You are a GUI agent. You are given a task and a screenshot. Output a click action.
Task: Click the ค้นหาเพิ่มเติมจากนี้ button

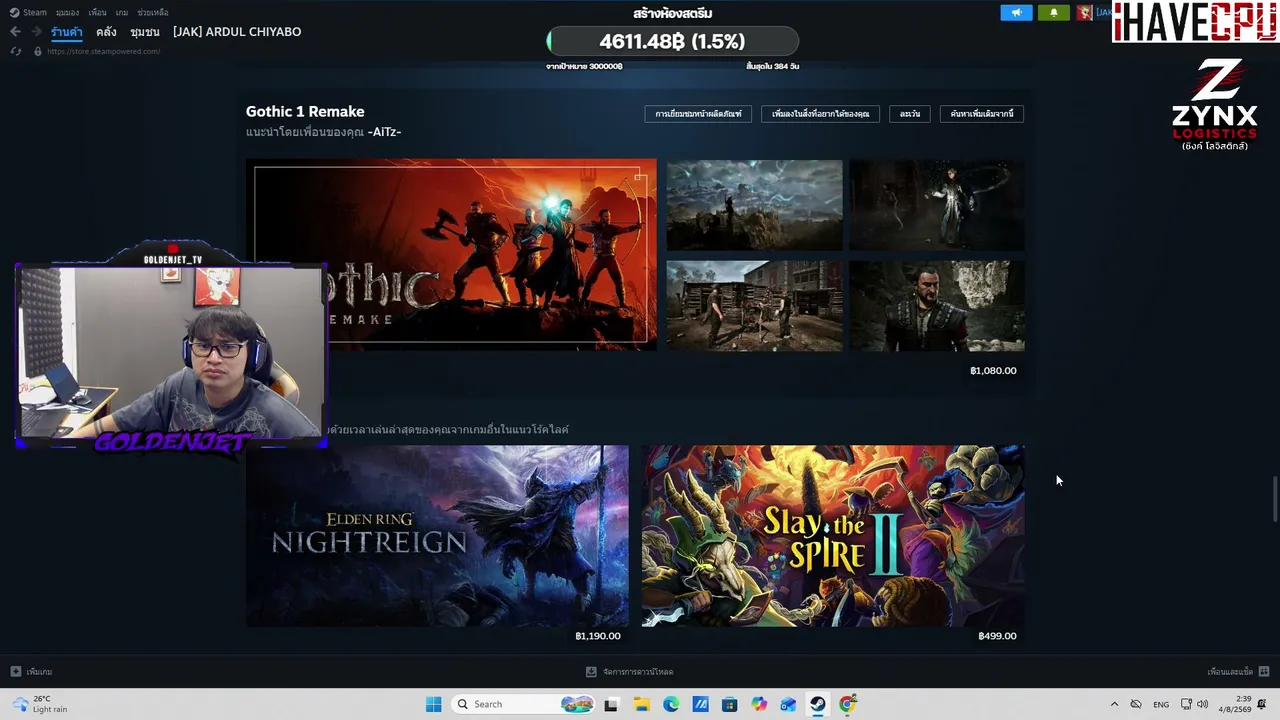click(982, 114)
